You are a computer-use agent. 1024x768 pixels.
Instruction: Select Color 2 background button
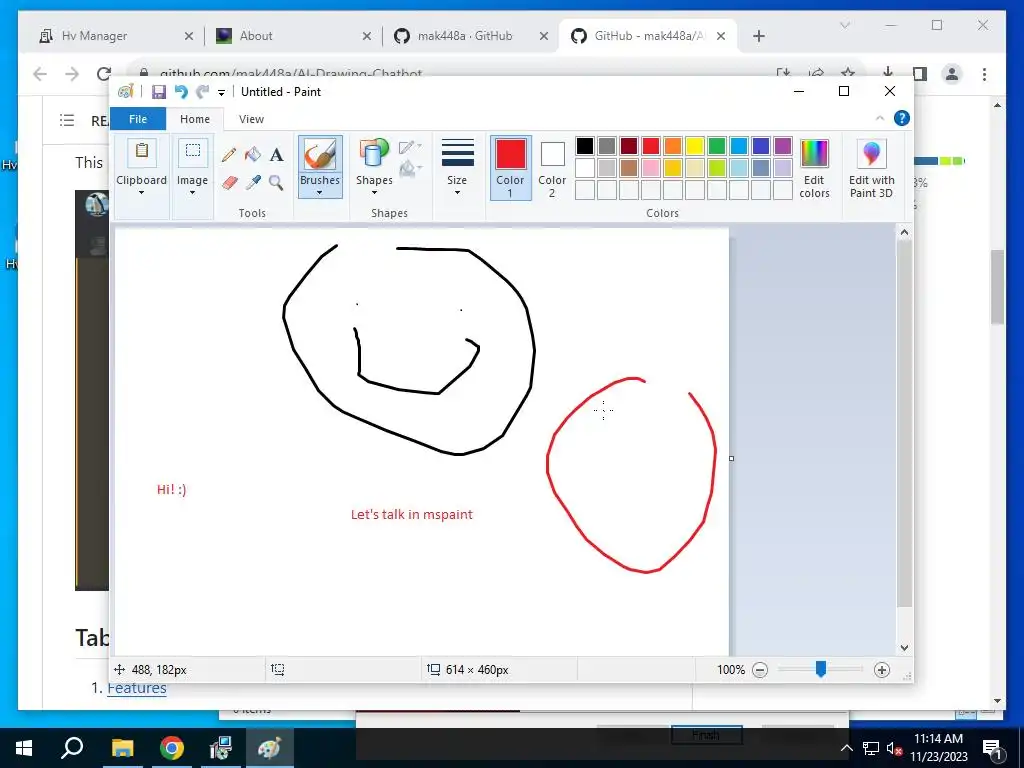[x=552, y=168]
